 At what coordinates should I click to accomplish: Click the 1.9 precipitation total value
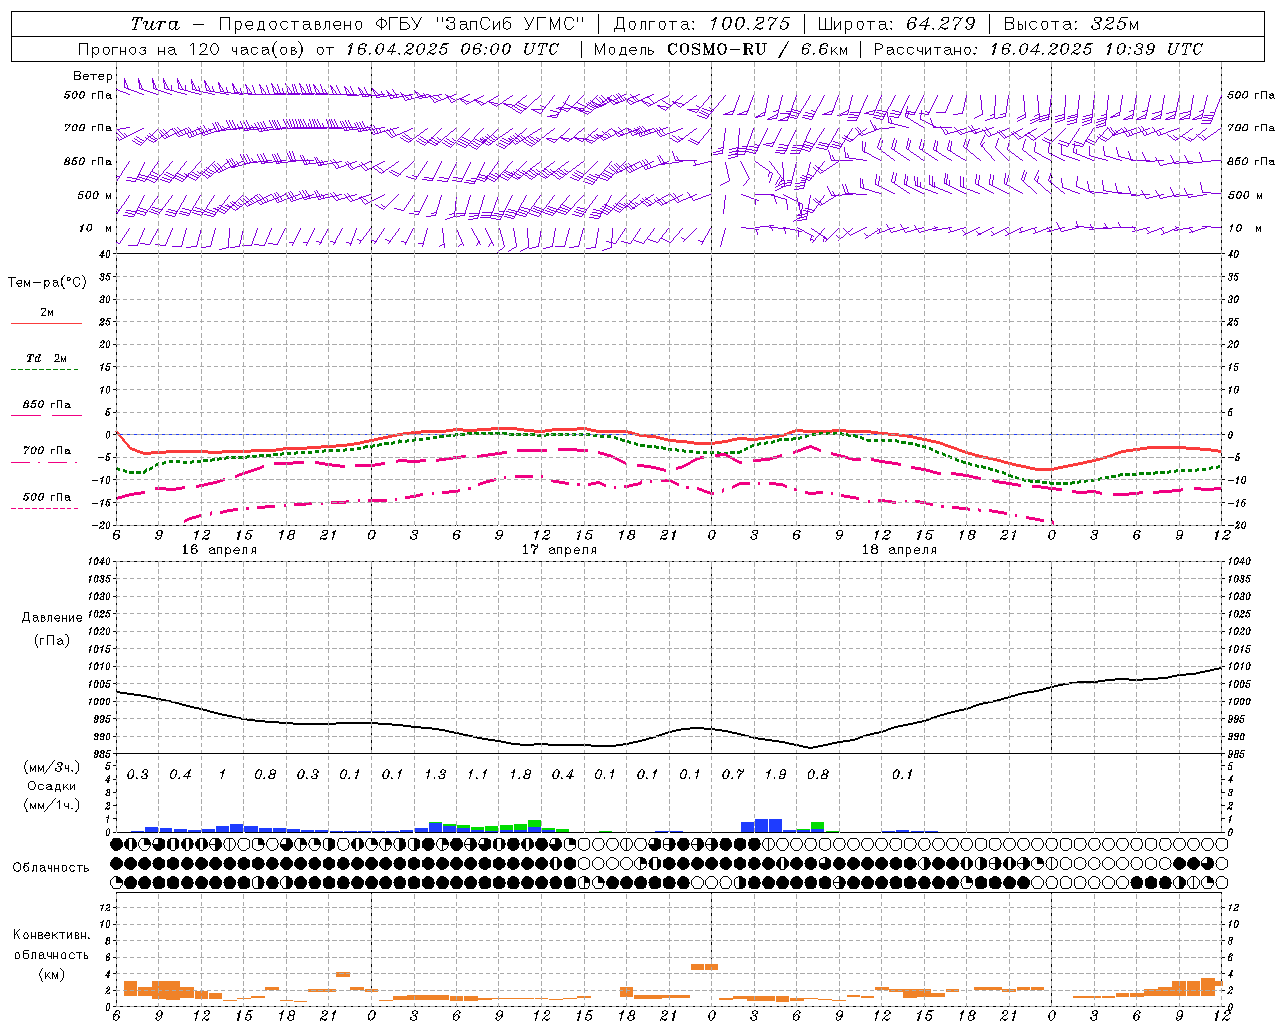point(775,775)
